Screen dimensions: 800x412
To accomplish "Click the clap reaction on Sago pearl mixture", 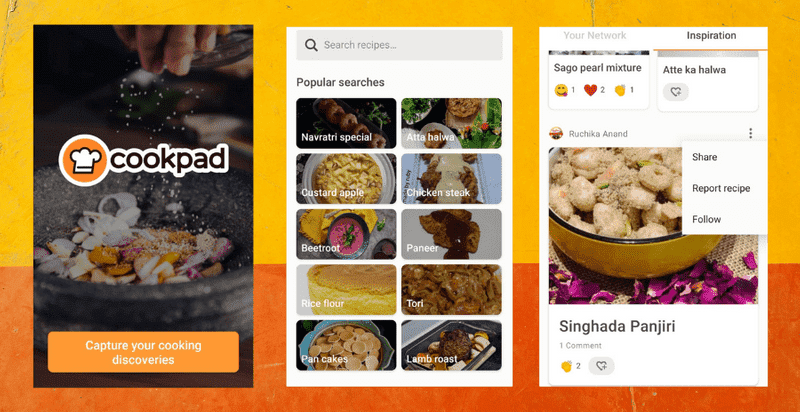I will point(620,90).
